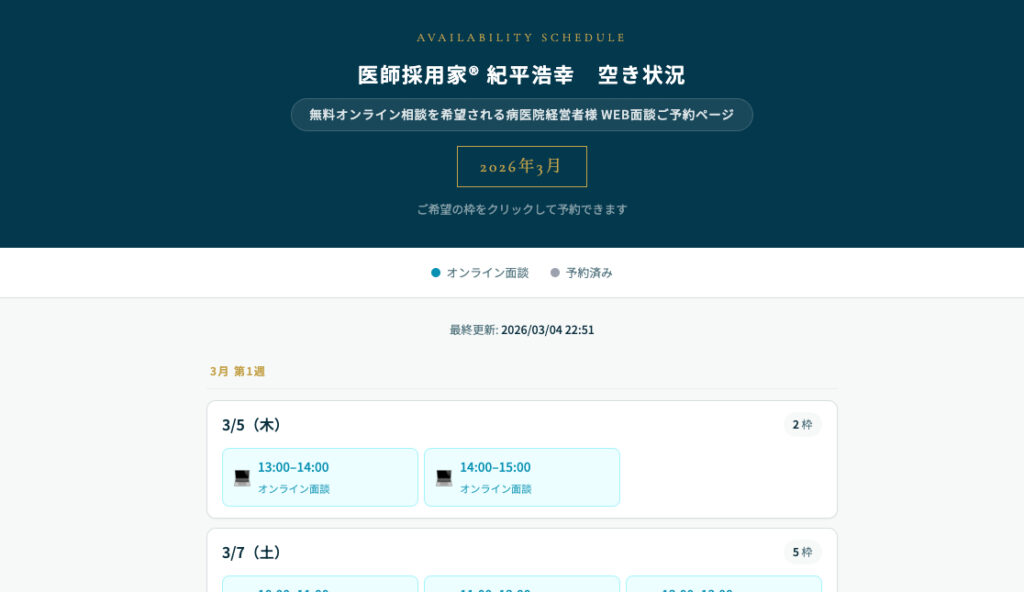Click the blue オンライン面談 legend dot
Screen dimensions: 1024x592
pyautogui.click(x=436, y=272)
